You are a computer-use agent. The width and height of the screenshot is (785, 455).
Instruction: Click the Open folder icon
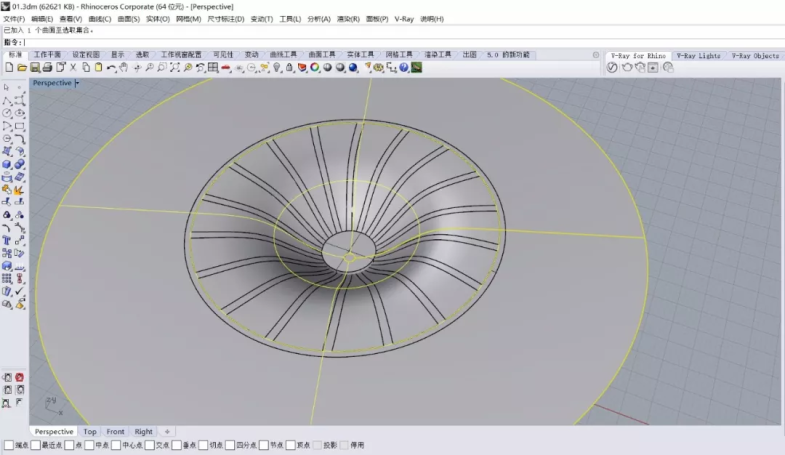(x=21, y=68)
